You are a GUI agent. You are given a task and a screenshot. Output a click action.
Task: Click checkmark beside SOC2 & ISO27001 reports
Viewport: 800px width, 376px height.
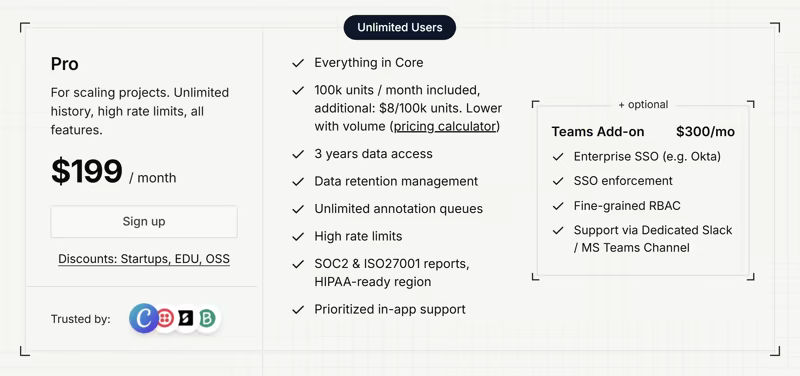pos(298,264)
